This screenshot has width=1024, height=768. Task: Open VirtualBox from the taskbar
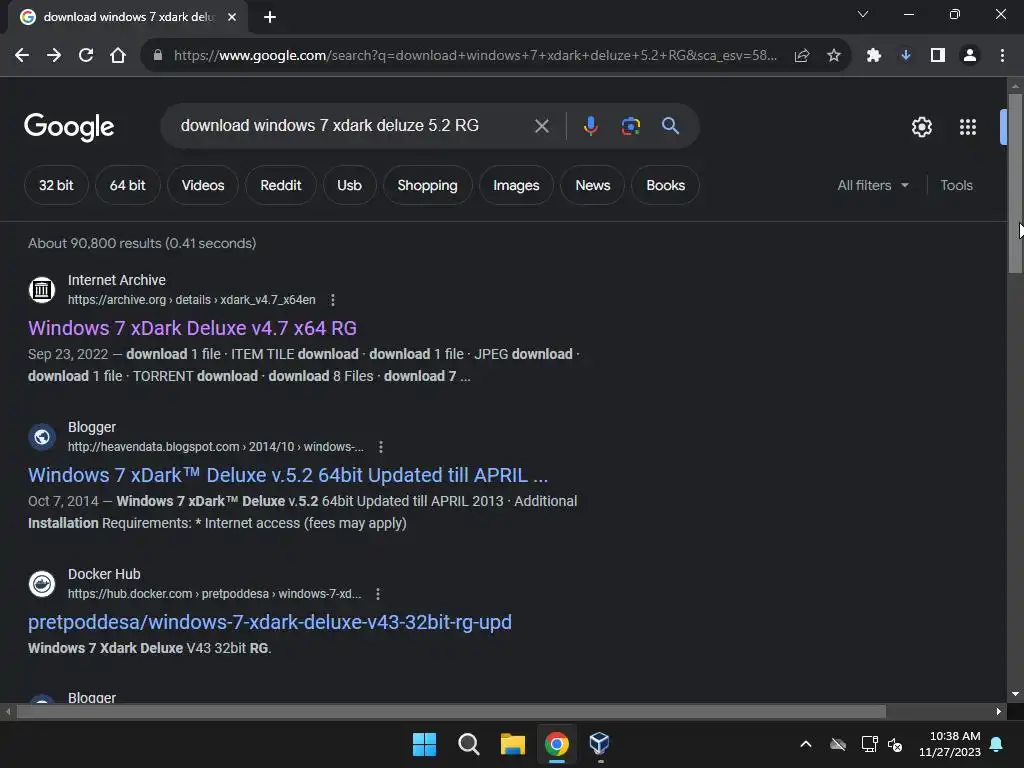click(x=600, y=744)
